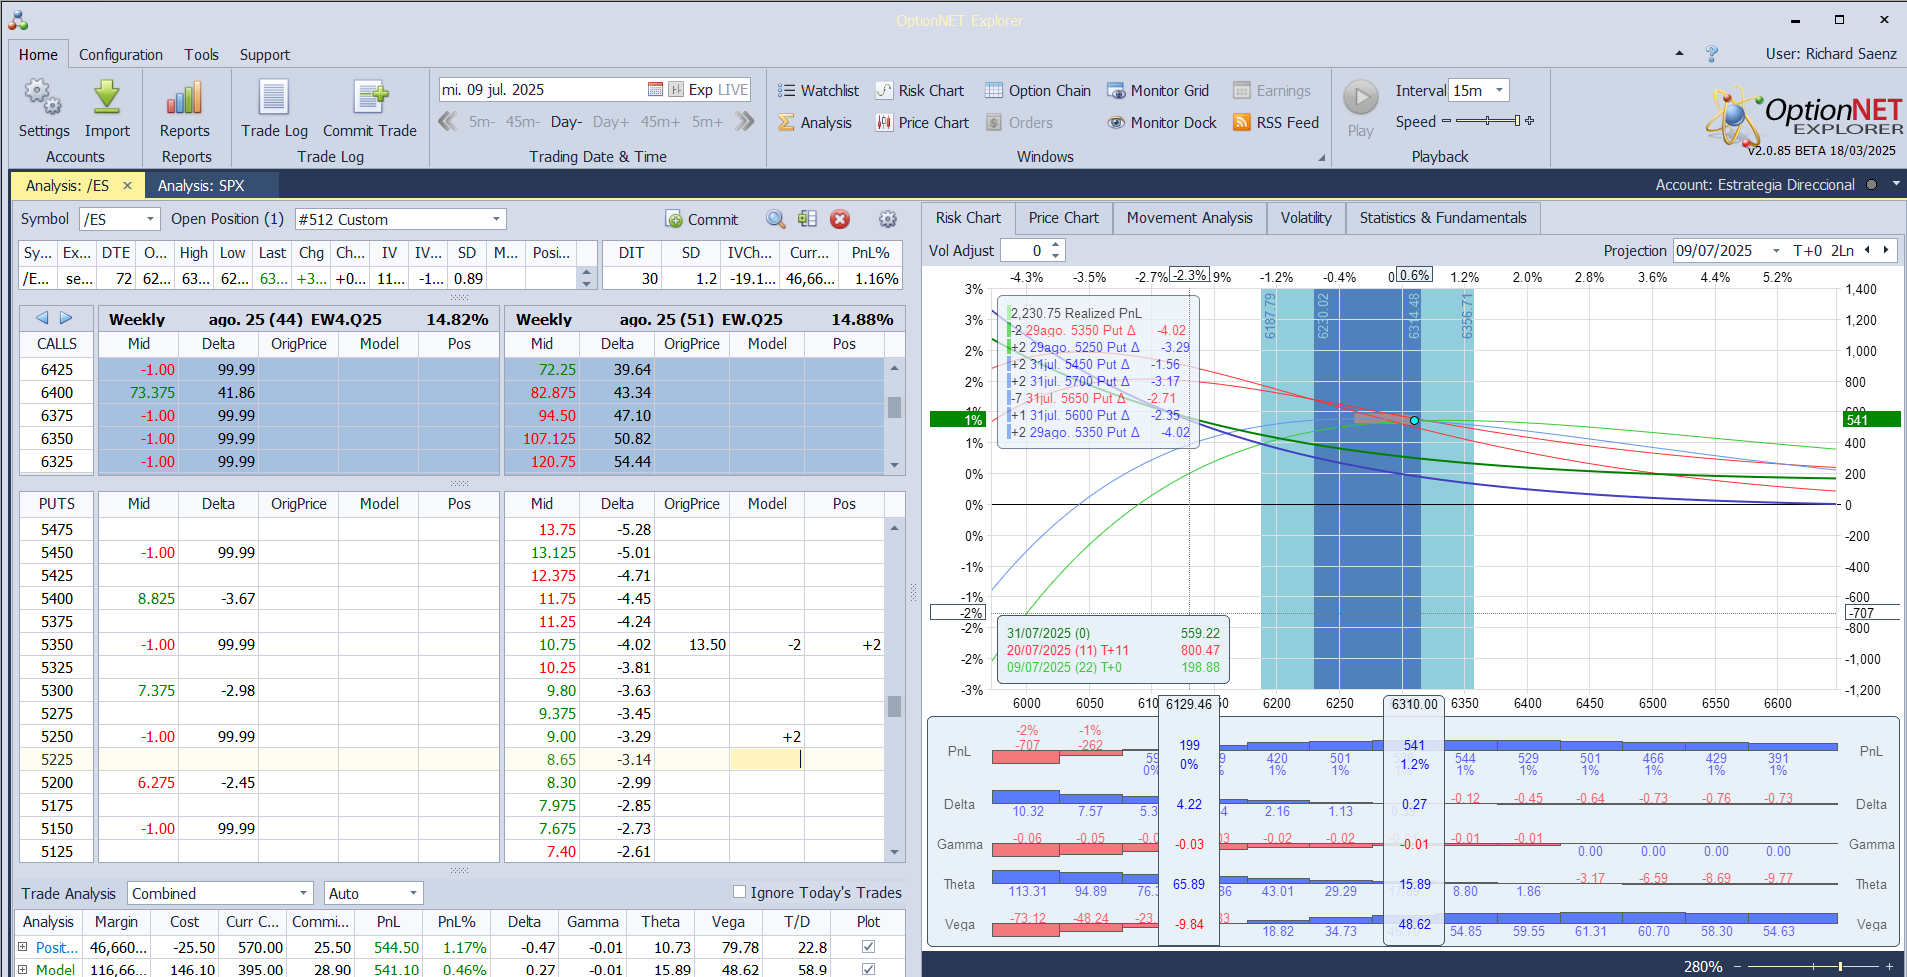The image size is (1907, 977).
Task: Click the Commit button with green icon
Action: [x=702, y=220]
